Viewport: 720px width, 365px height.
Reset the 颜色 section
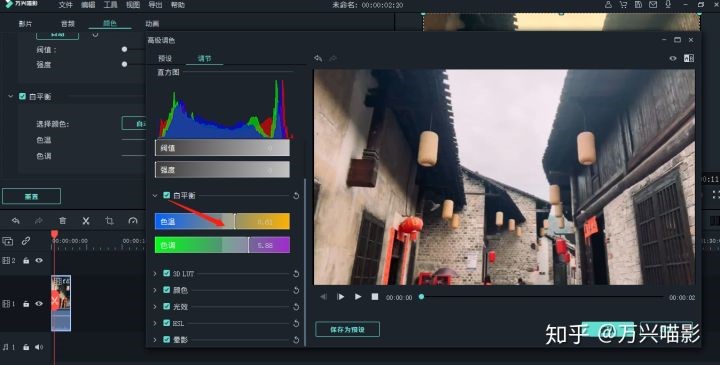pyautogui.click(x=296, y=290)
